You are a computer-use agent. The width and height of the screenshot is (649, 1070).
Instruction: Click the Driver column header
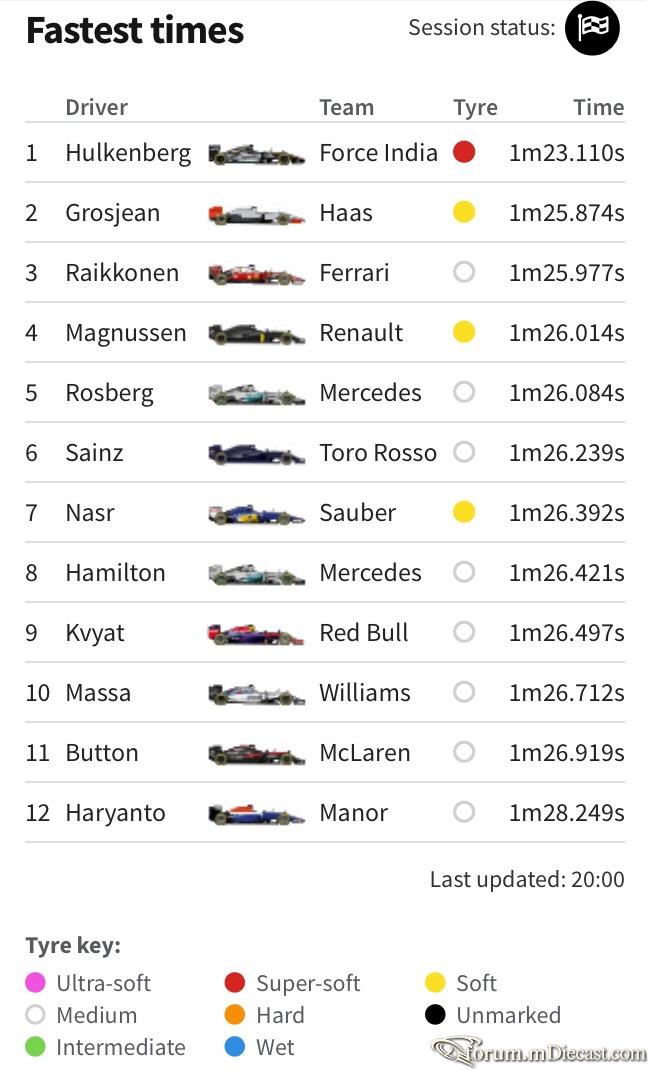[96, 107]
